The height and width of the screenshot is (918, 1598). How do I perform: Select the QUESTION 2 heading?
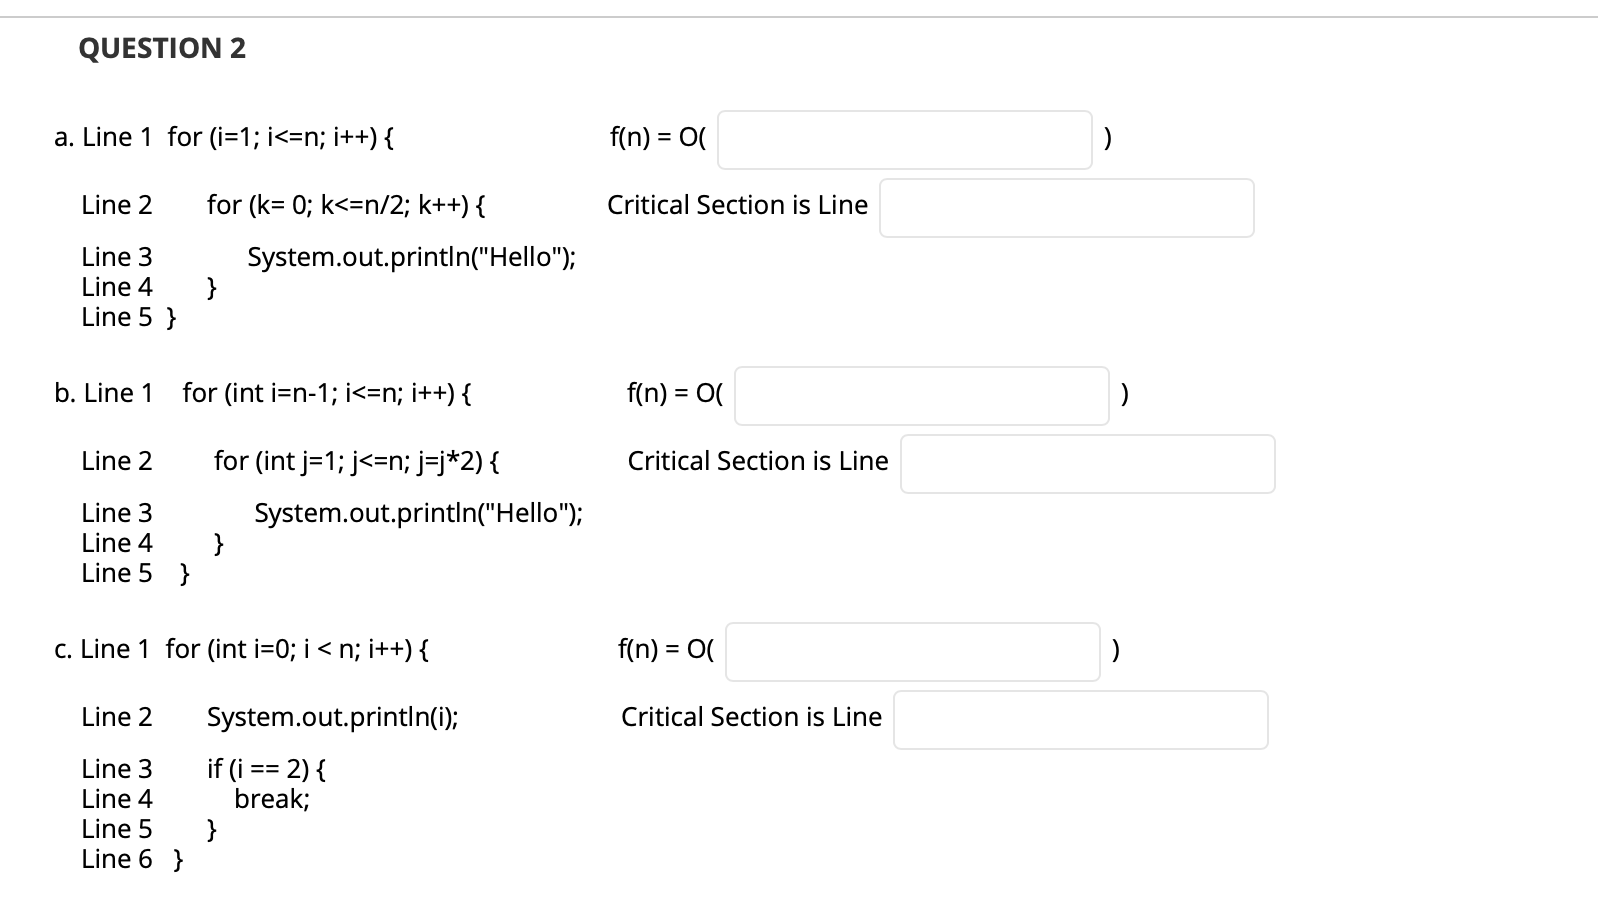(x=163, y=48)
